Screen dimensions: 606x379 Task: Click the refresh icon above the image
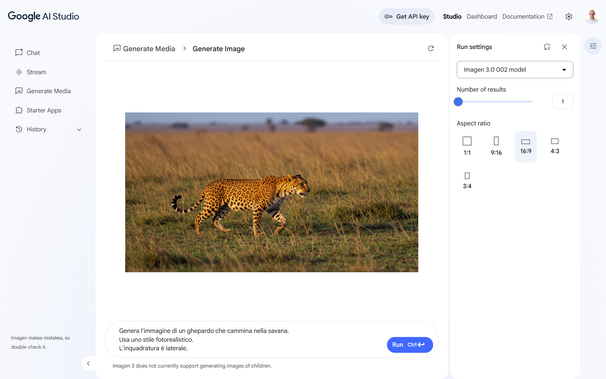[x=431, y=48]
